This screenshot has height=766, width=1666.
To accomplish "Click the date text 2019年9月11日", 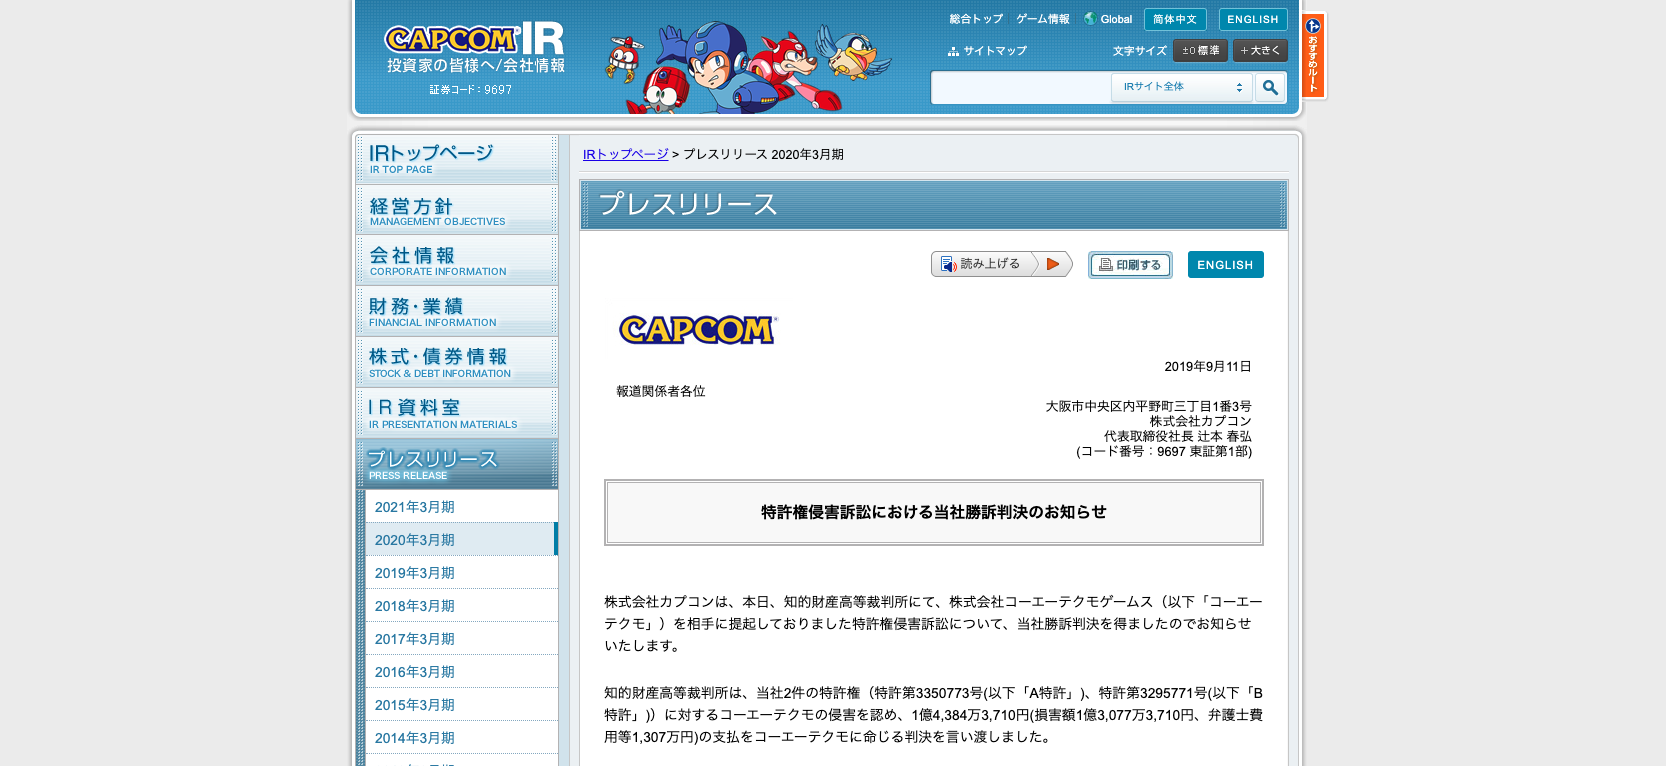I will click(x=1208, y=367).
